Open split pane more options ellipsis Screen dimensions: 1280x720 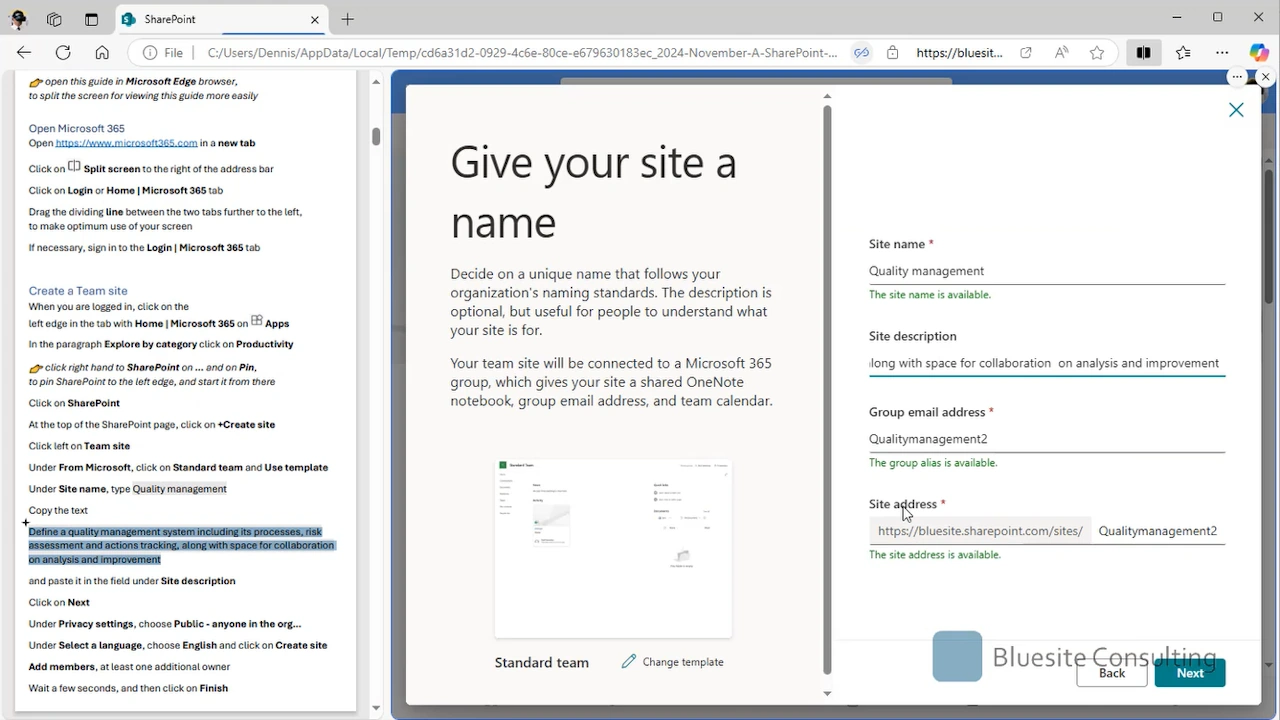(x=1237, y=77)
